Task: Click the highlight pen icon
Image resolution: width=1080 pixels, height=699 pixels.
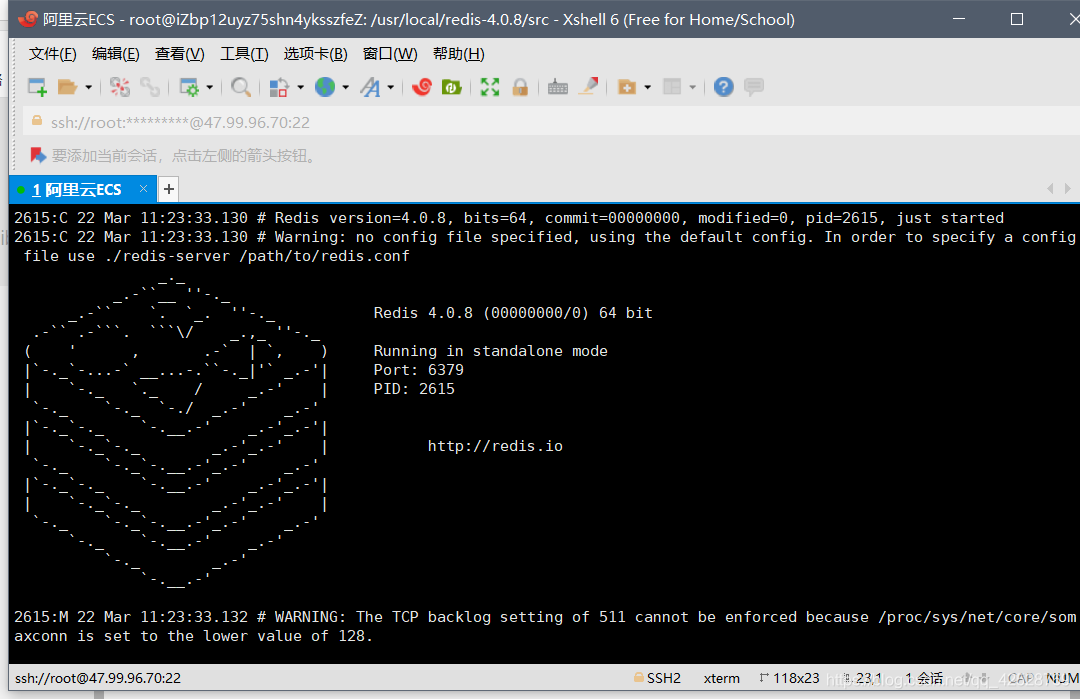Action: (588, 87)
